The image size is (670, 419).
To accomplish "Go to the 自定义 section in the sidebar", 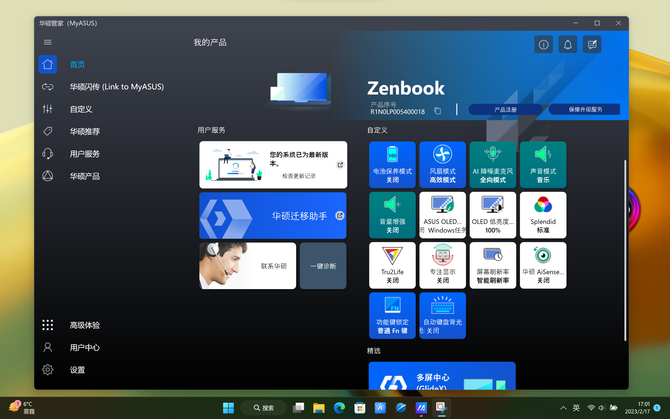I will tap(81, 109).
